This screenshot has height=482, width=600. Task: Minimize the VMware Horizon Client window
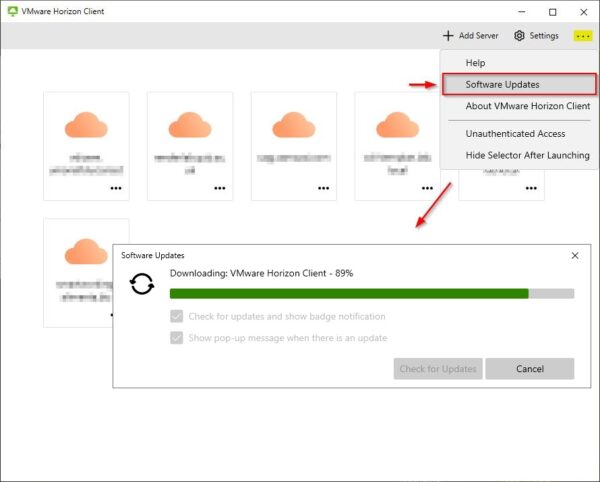coord(521,12)
